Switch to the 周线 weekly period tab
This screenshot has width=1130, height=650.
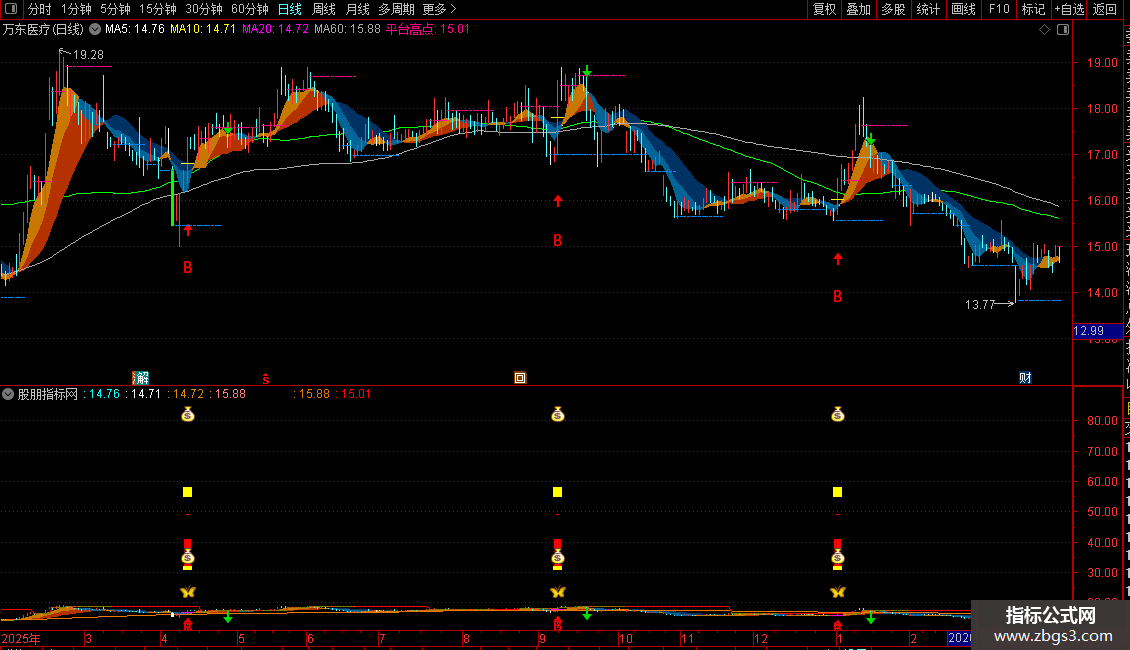pos(324,9)
